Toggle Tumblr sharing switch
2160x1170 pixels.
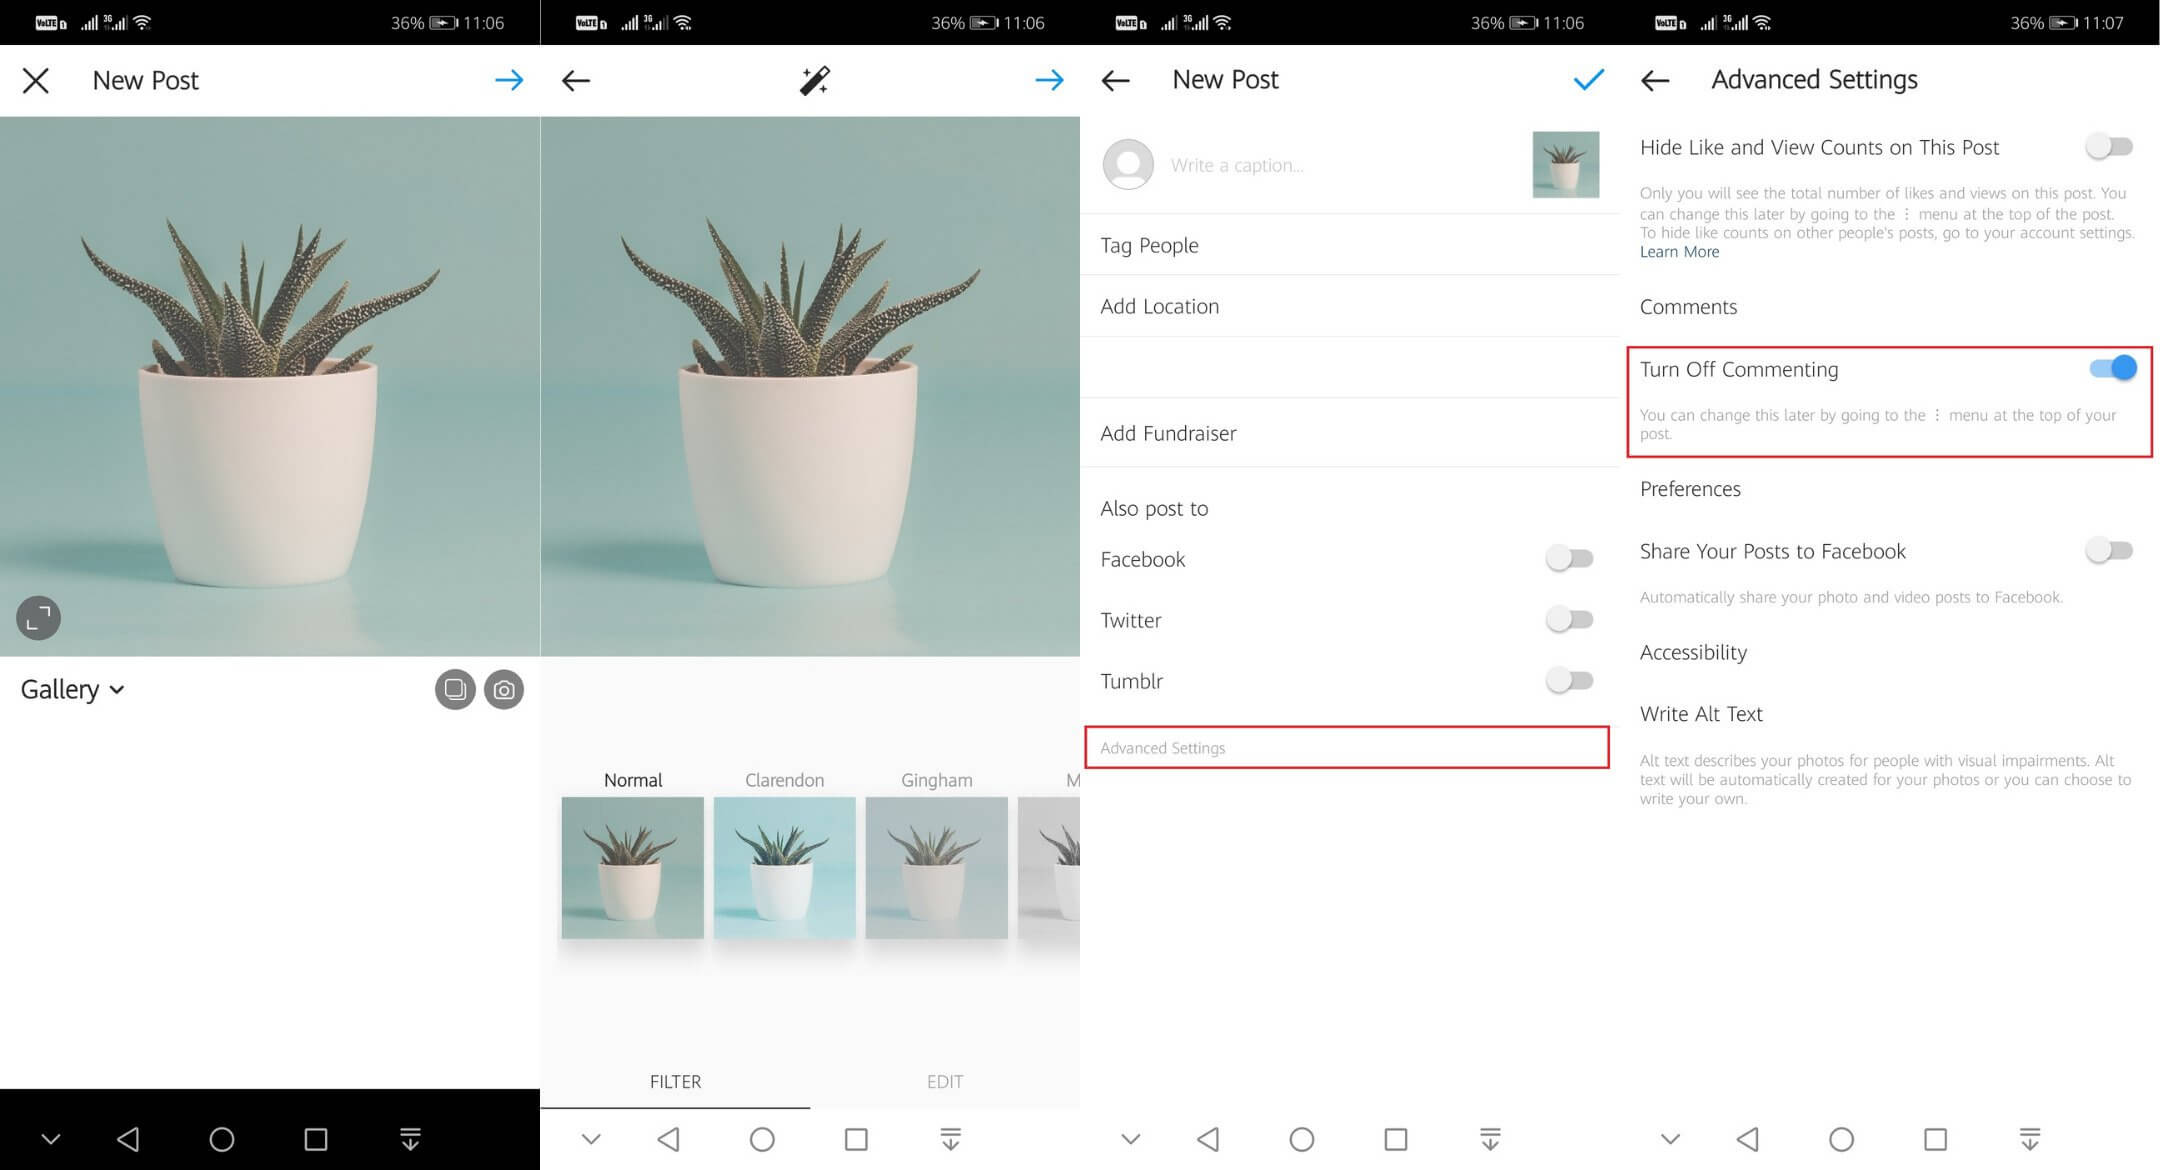coord(1569,680)
